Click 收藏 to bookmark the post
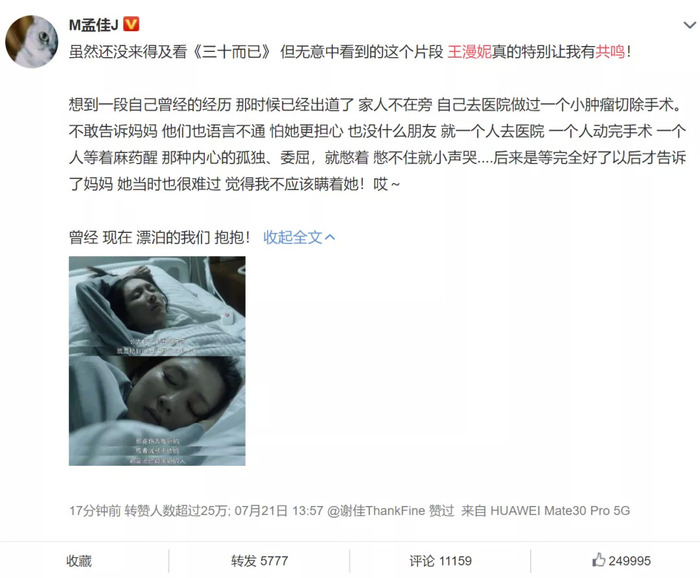The image size is (700, 578). click(79, 561)
